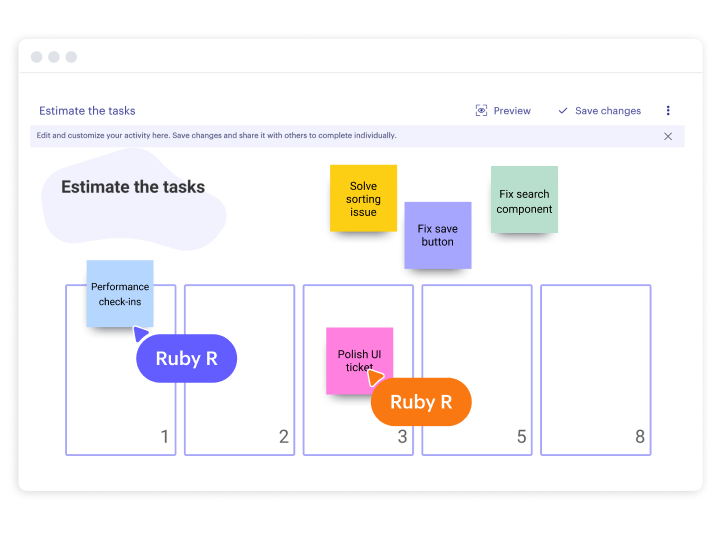Click the purple Ruby R cursor arrow
The height and width of the screenshot is (541, 720).
coord(141,334)
